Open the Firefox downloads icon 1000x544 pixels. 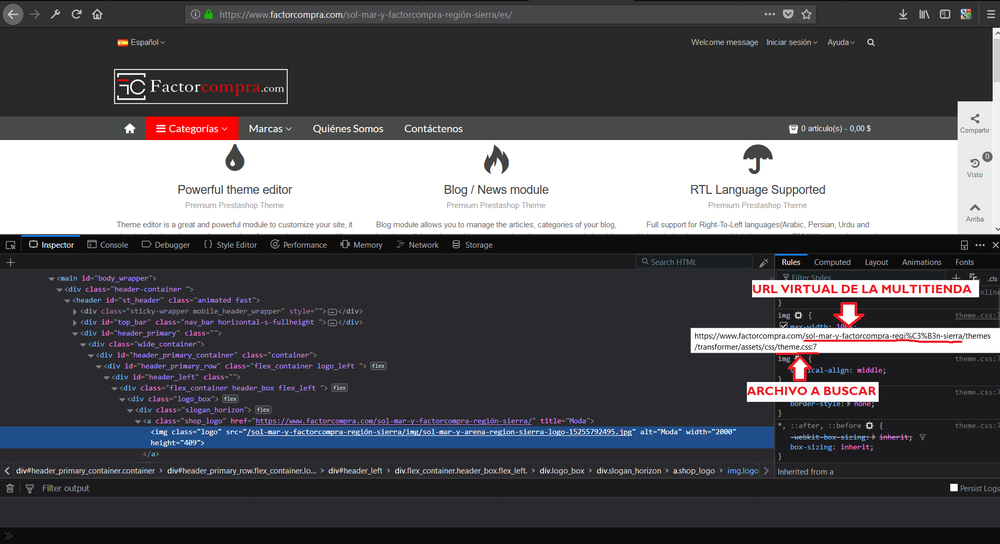tap(903, 14)
